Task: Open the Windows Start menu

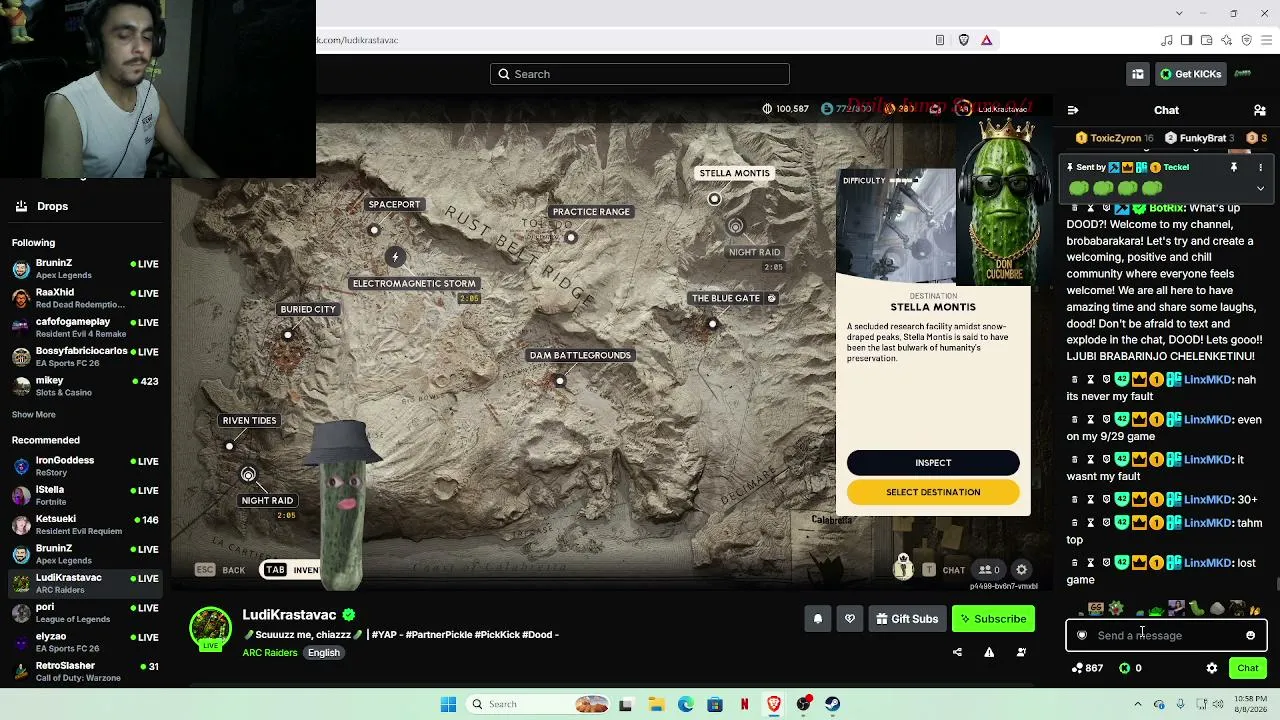Action: (x=448, y=704)
